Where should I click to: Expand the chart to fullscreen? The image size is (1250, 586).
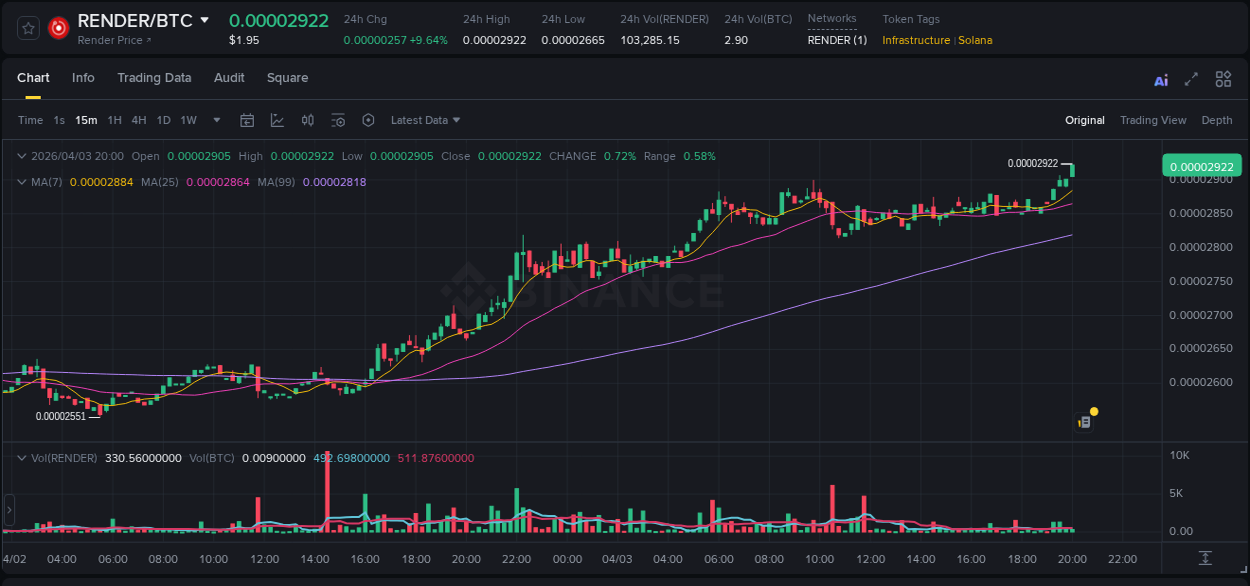tap(1193, 78)
